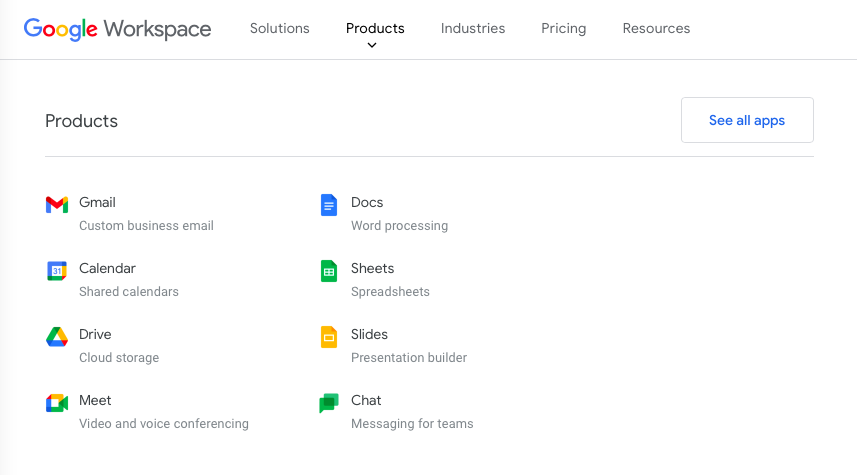Viewport: 857px width, 475px height.
Task: Open the Industries menu
Action: (x=473, y=28)
